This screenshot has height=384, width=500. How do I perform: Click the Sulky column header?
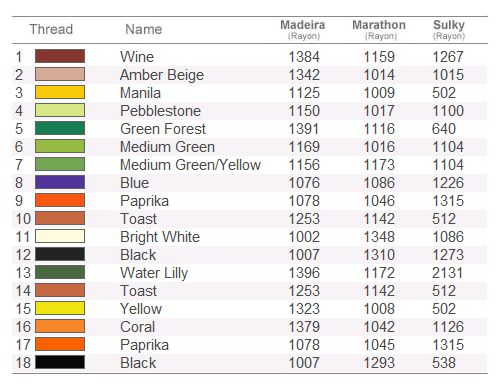click(x=449, y=29)
